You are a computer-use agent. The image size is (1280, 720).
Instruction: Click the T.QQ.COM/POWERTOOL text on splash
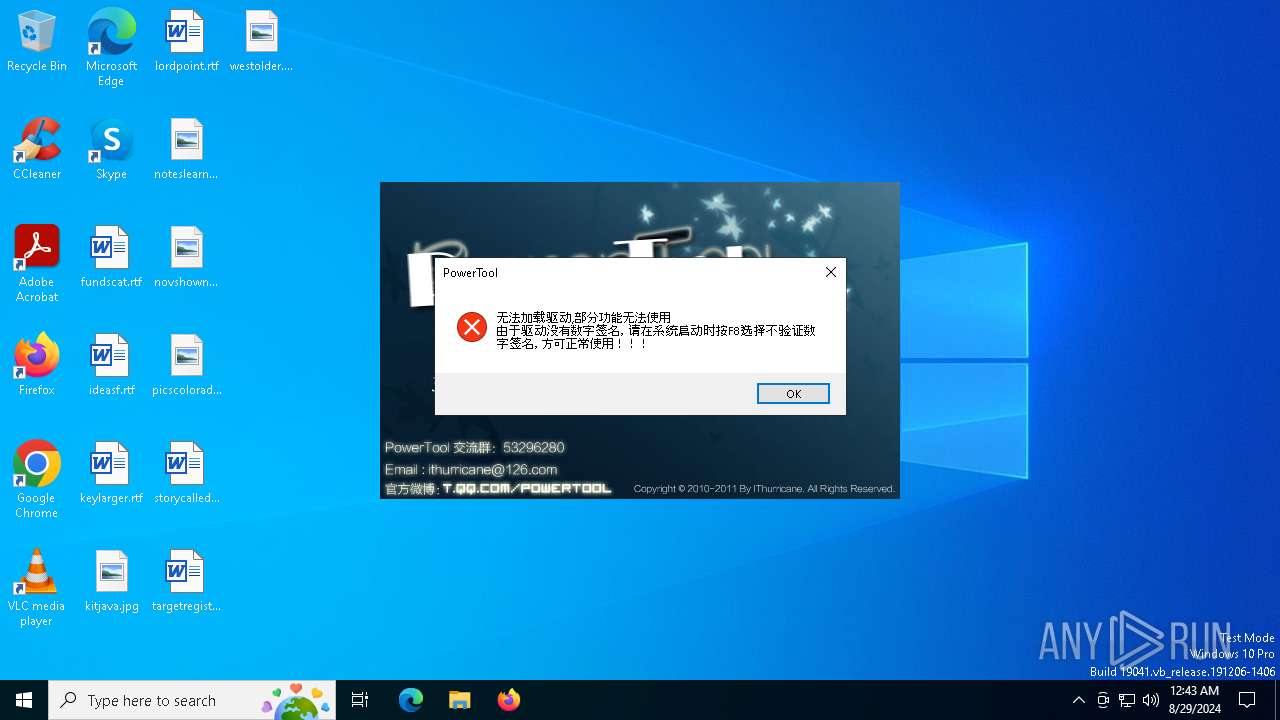(x=526, y=489)
